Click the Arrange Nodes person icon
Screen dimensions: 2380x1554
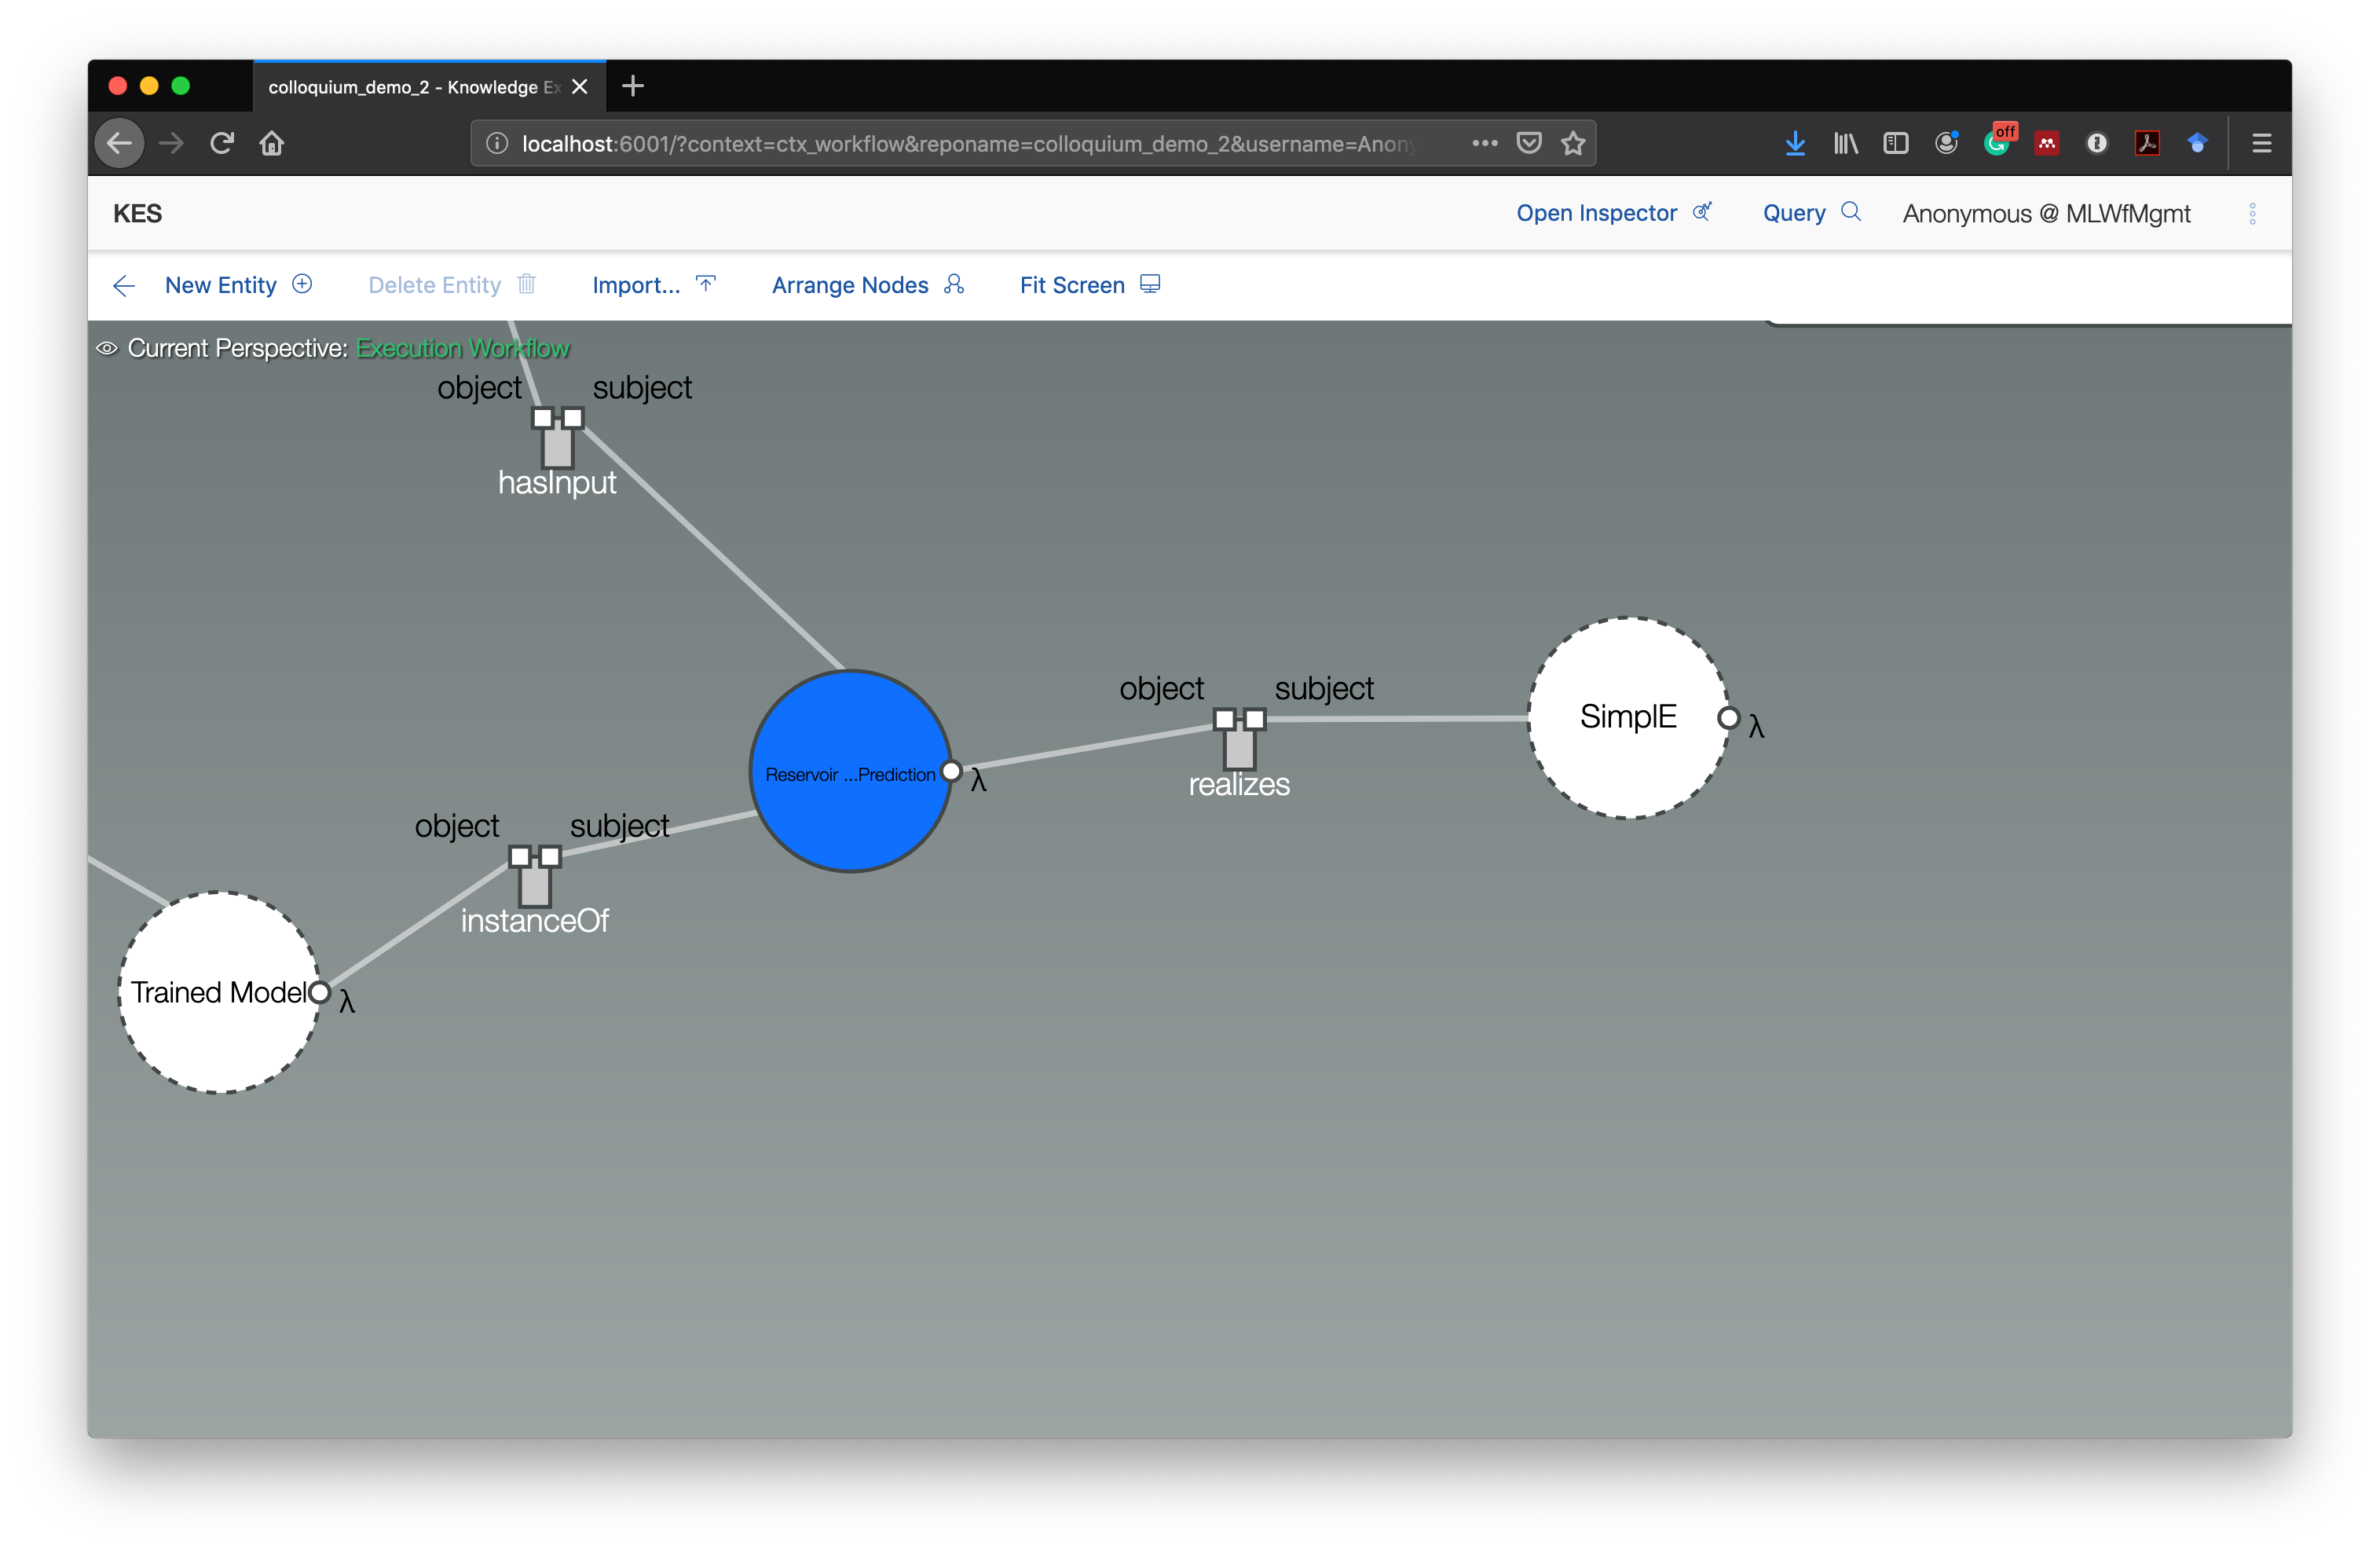[954, 284]
